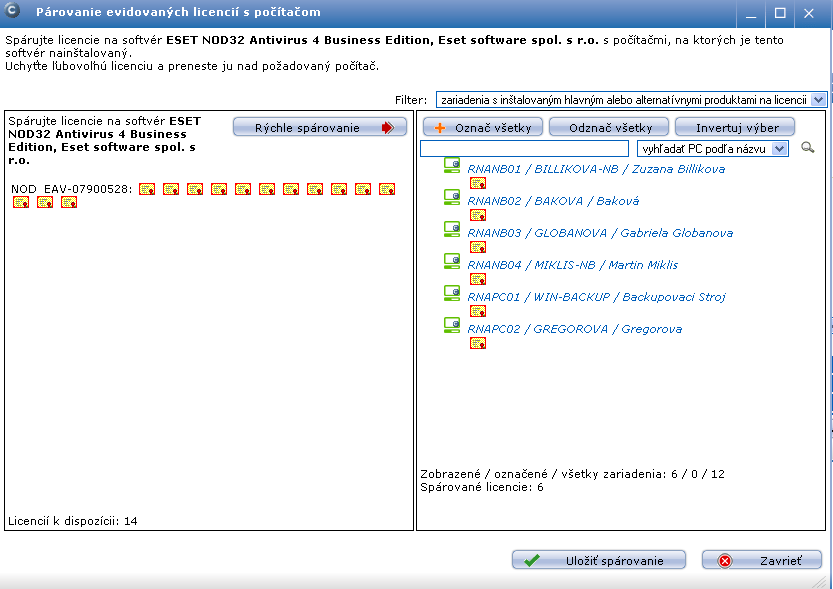Pick first license icon after NOD_EAV-07900528

147,189
